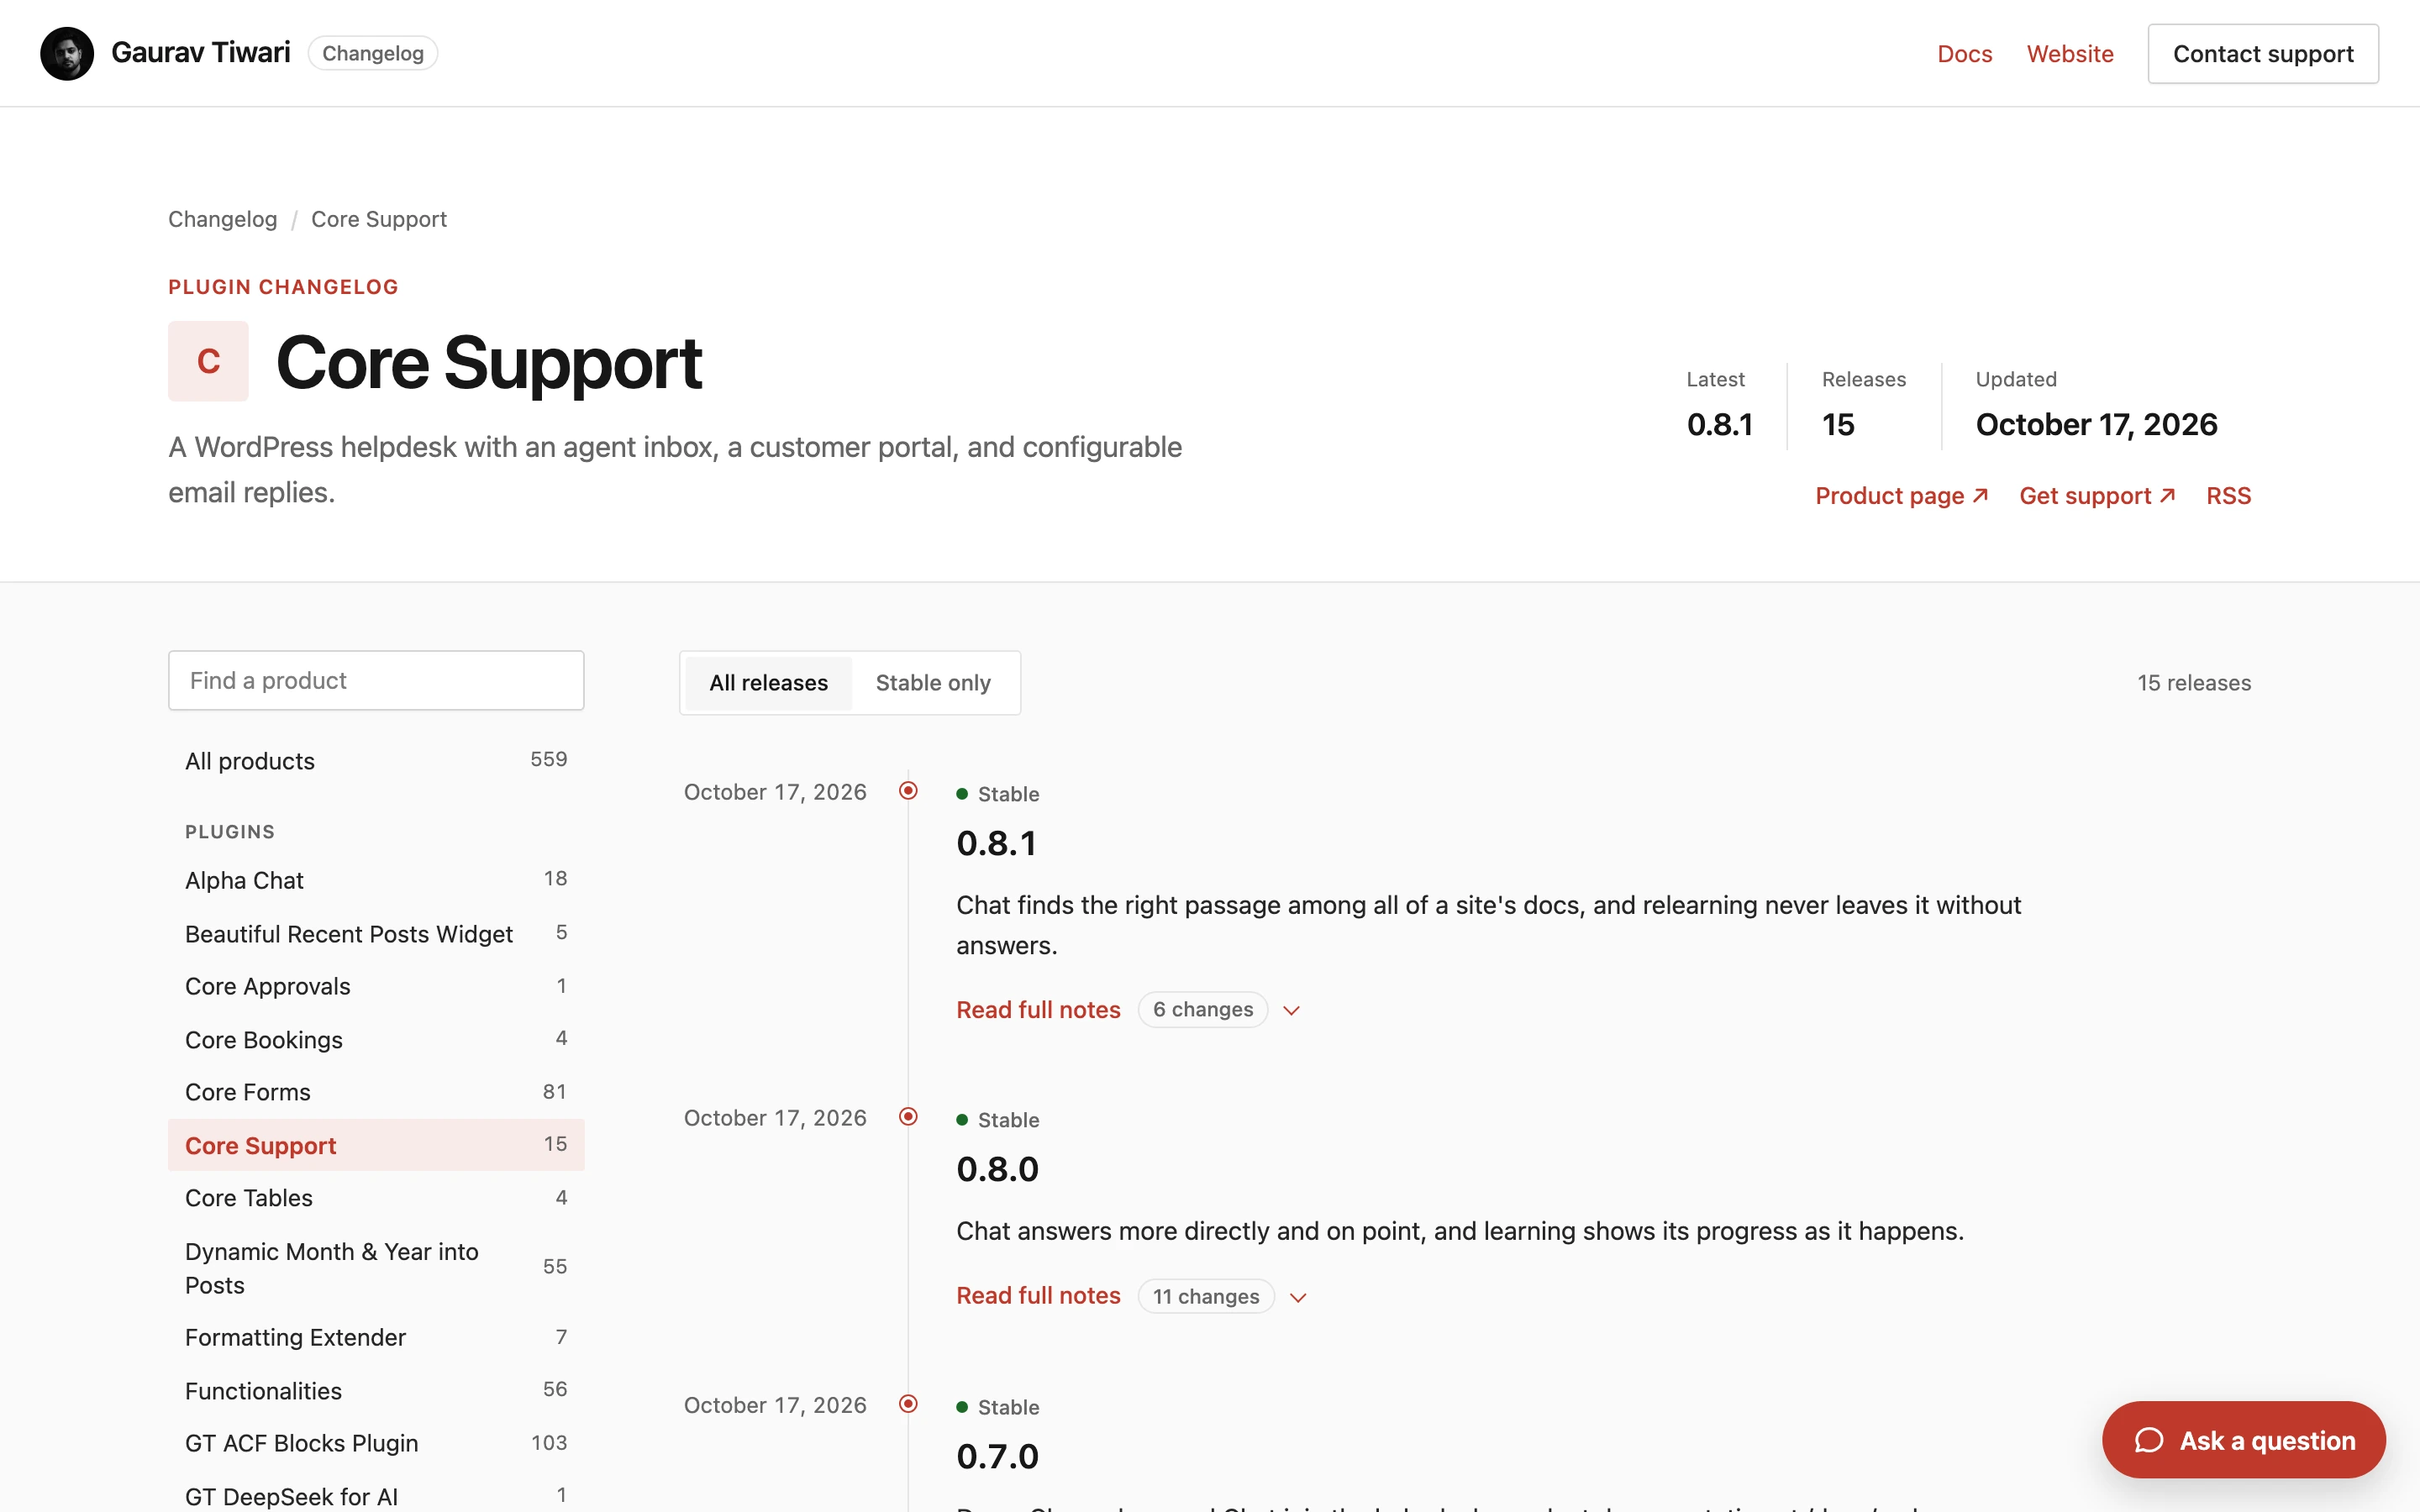
Task: Go to Changelog breadcrumb
Action: click(222, 219)
